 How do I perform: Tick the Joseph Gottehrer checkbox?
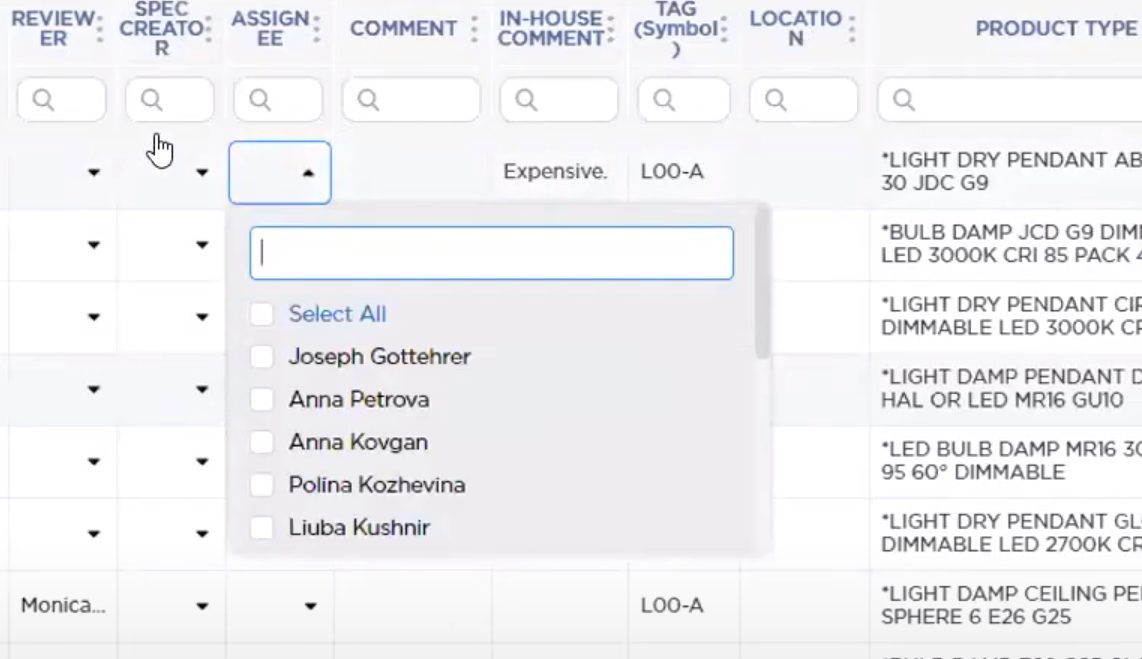click(x=262, y=357)
